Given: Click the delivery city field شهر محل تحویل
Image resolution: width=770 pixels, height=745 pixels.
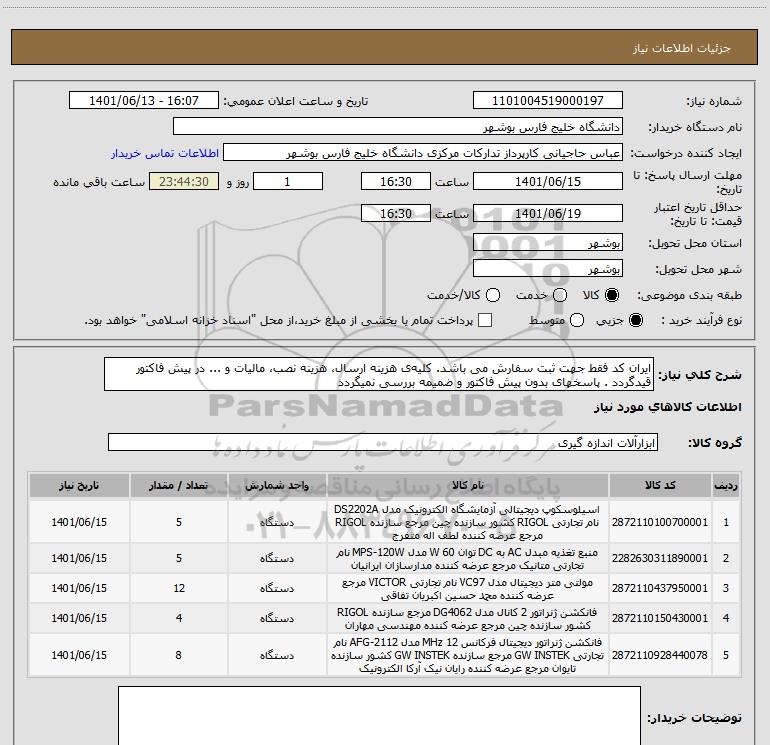Looking at the screenshot, I should click(548, 269).
